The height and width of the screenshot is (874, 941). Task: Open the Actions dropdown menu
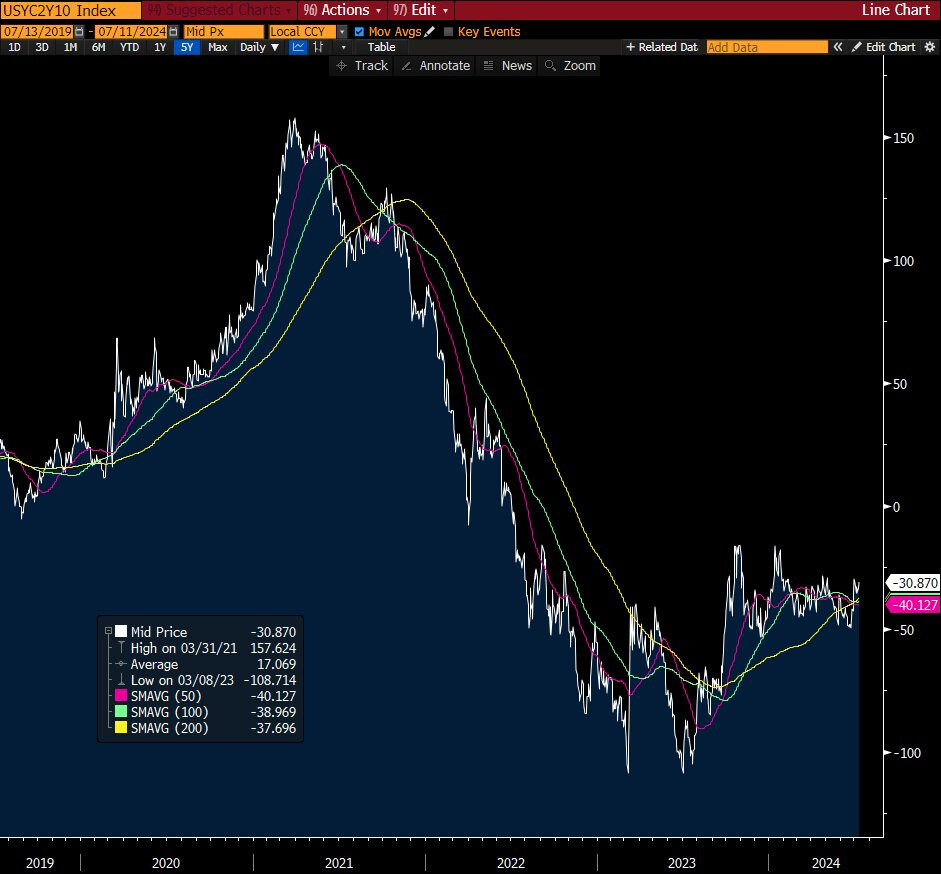click(342, 10)
